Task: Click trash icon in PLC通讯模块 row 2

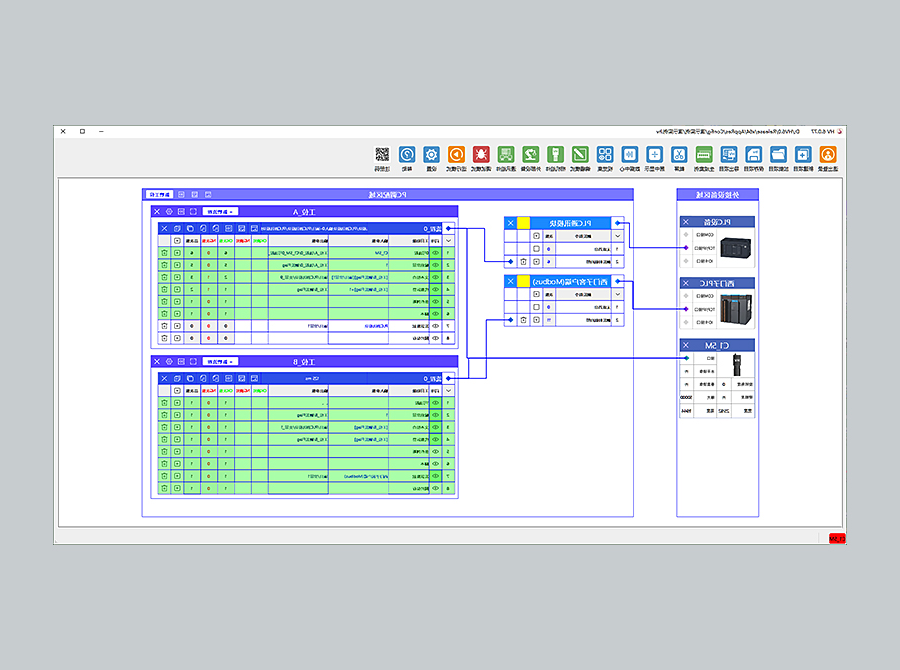Action: coord(523,262)
